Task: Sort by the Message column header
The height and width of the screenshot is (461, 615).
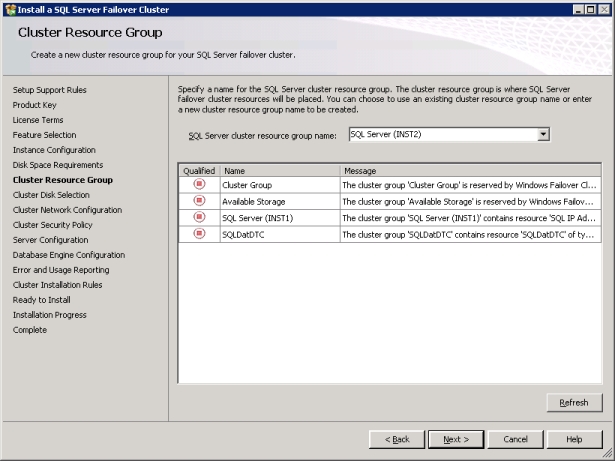Action: tap(470, 171)
